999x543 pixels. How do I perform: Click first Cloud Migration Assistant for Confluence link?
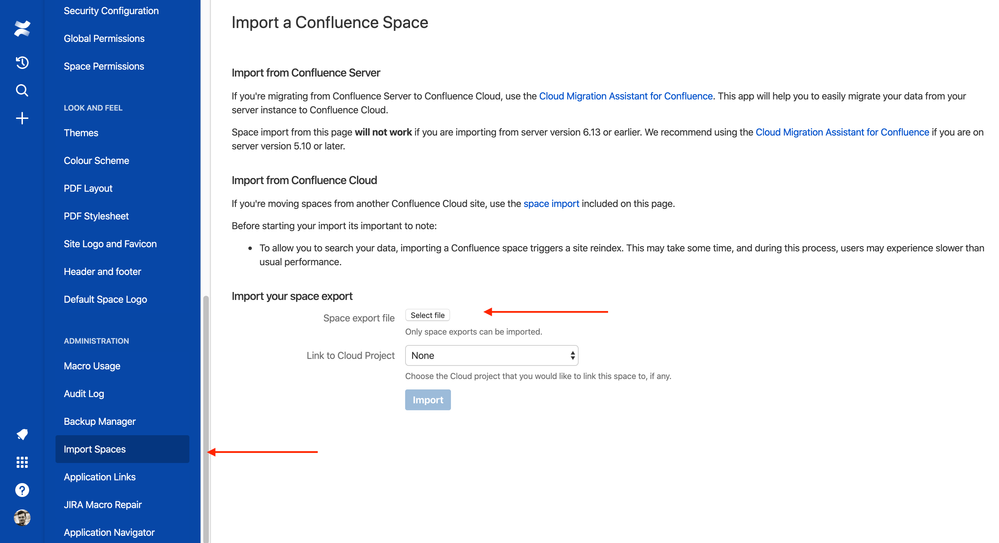626,96
